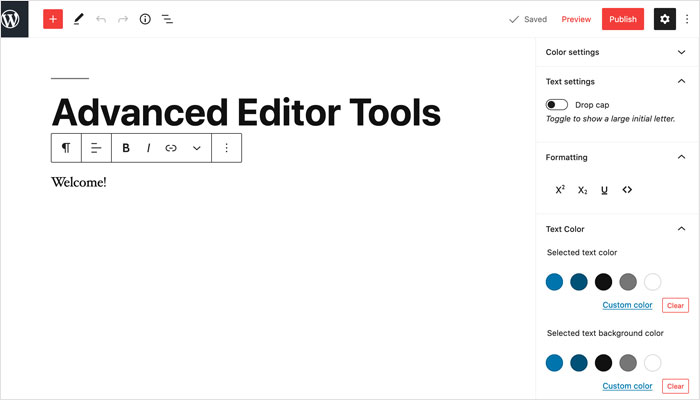Open text alignment options in block toolbar
700x400 pixels.
coord(96,148)
